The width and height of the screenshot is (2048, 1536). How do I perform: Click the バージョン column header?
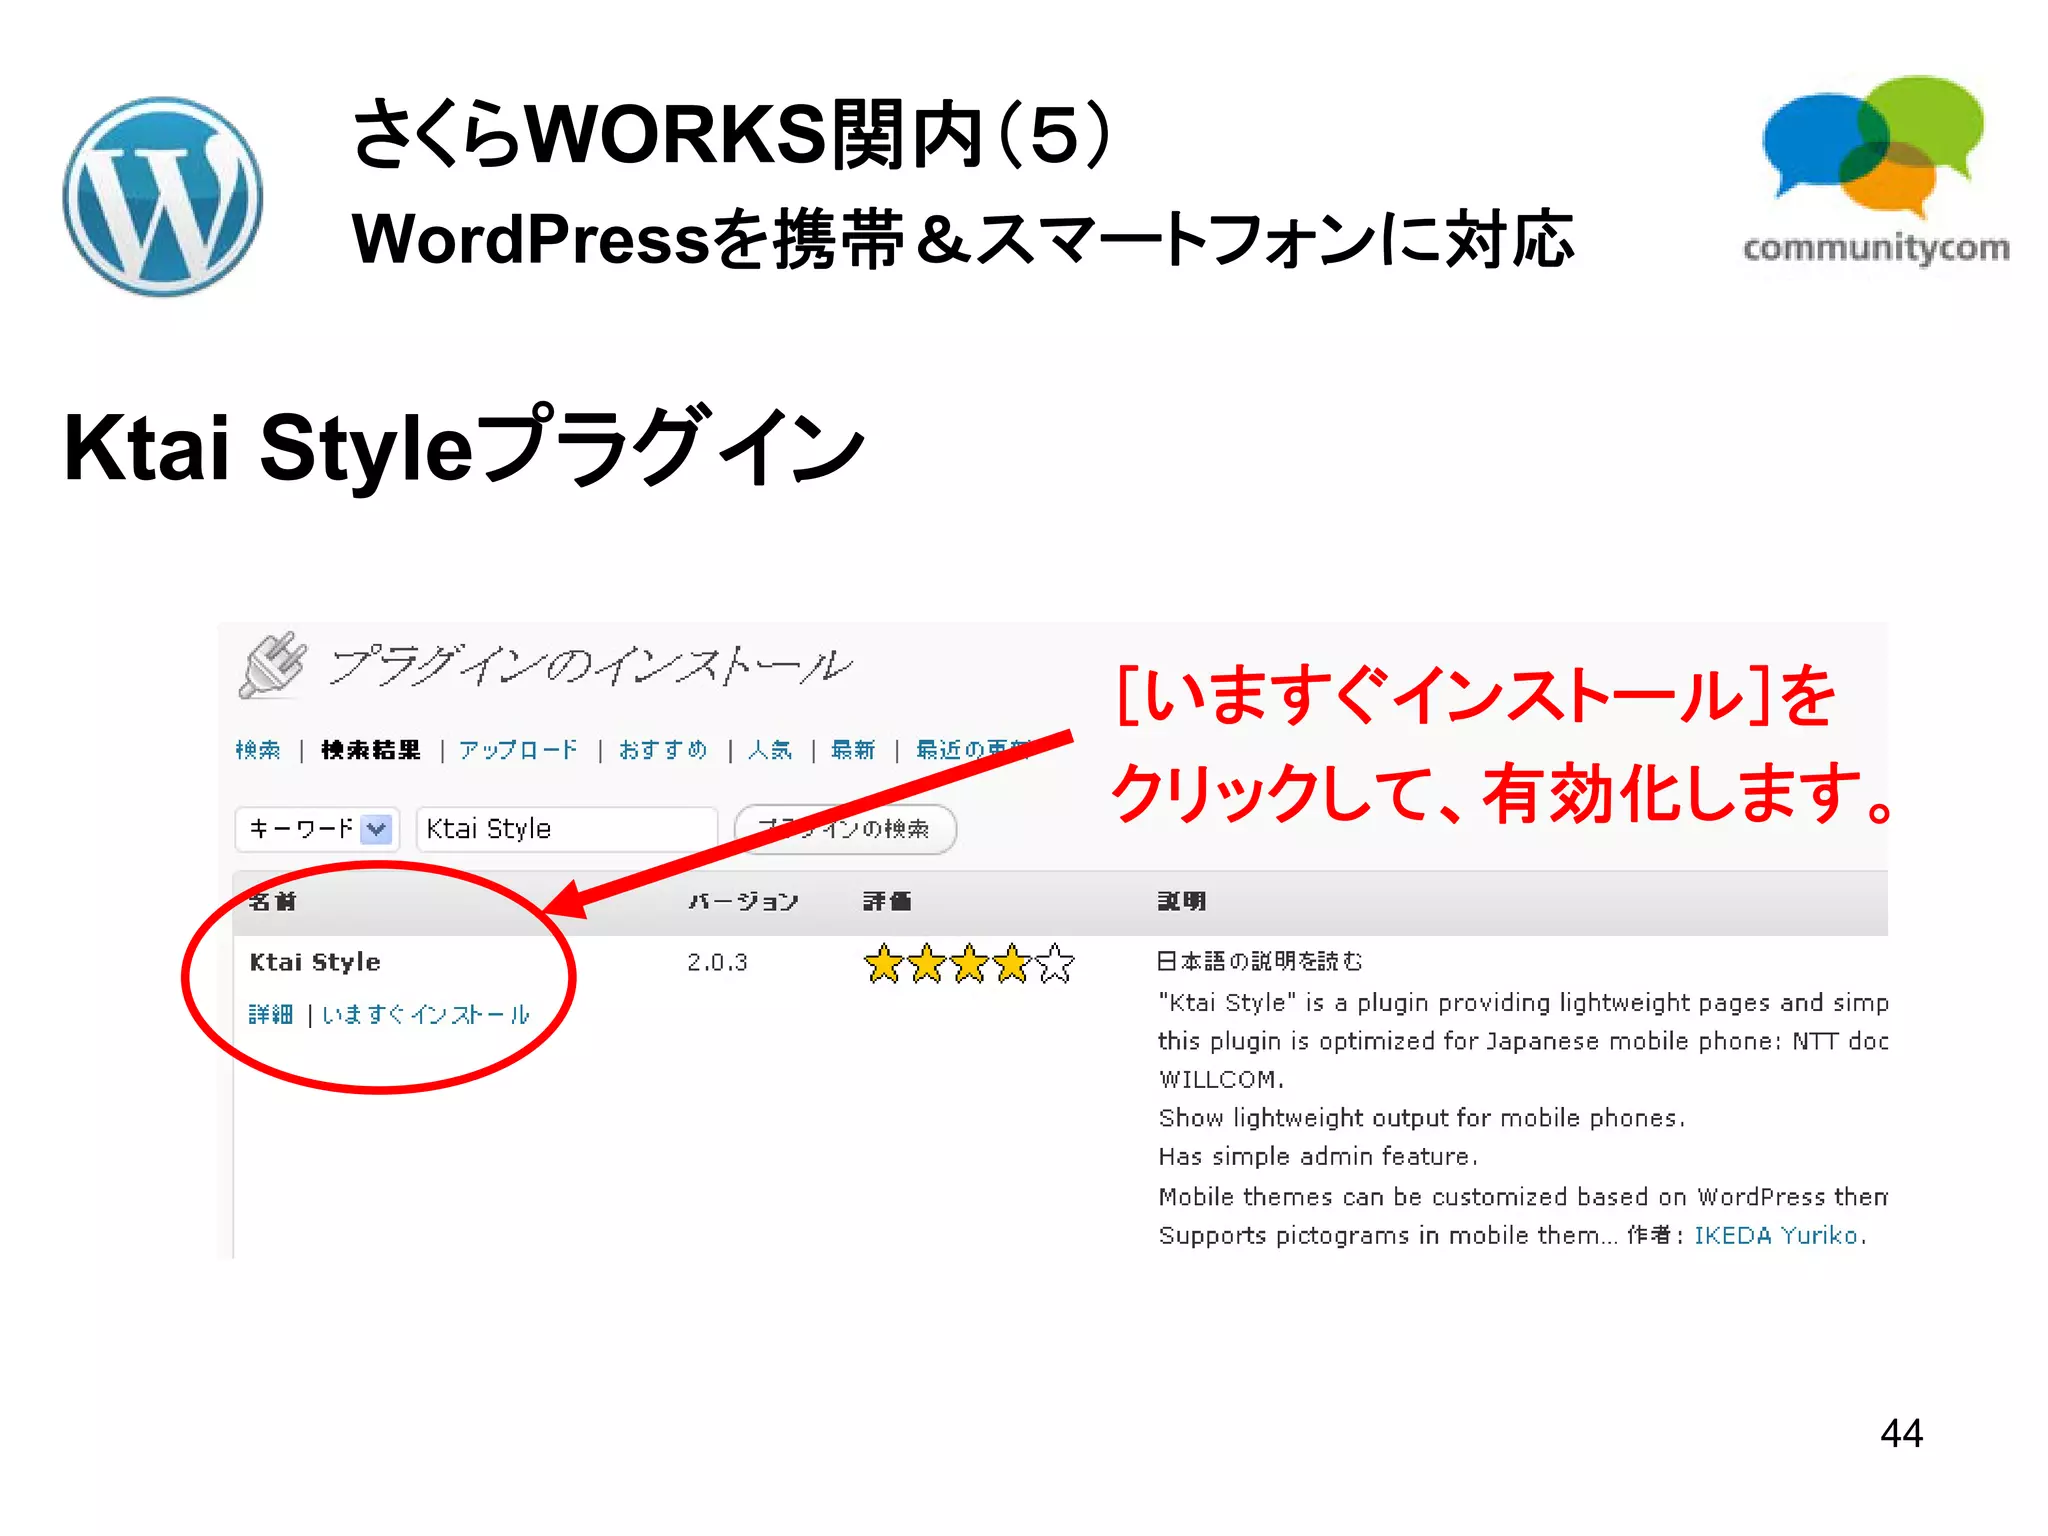(743, 902)
